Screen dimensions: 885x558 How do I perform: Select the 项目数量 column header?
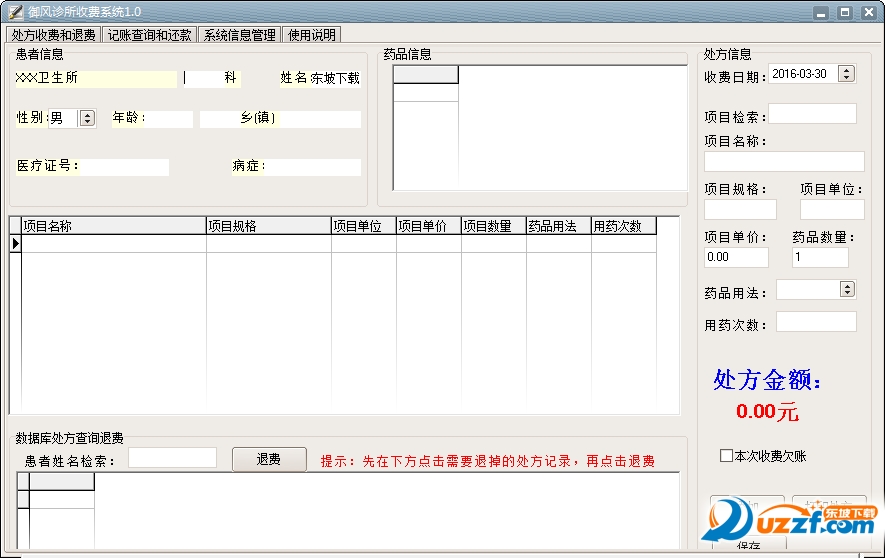point(493,226)
